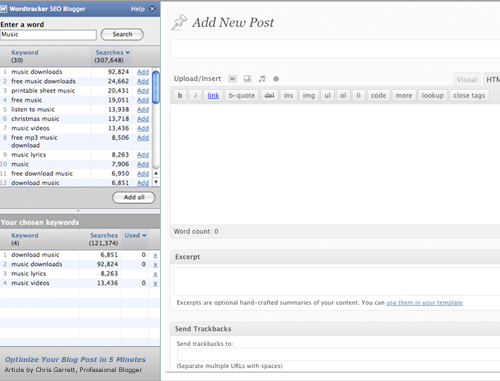Screen dimensions: 500x381
Task: Sort results by the Searches column
Action: coord(112,53)
